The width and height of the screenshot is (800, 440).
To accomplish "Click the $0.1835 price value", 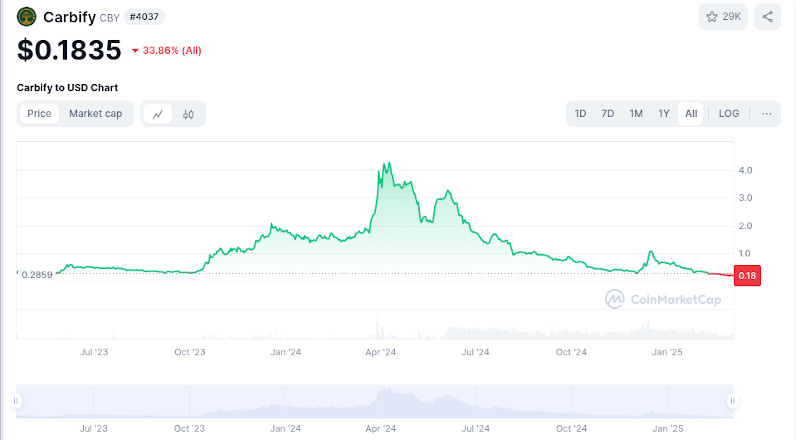I will tap(69, 50).
